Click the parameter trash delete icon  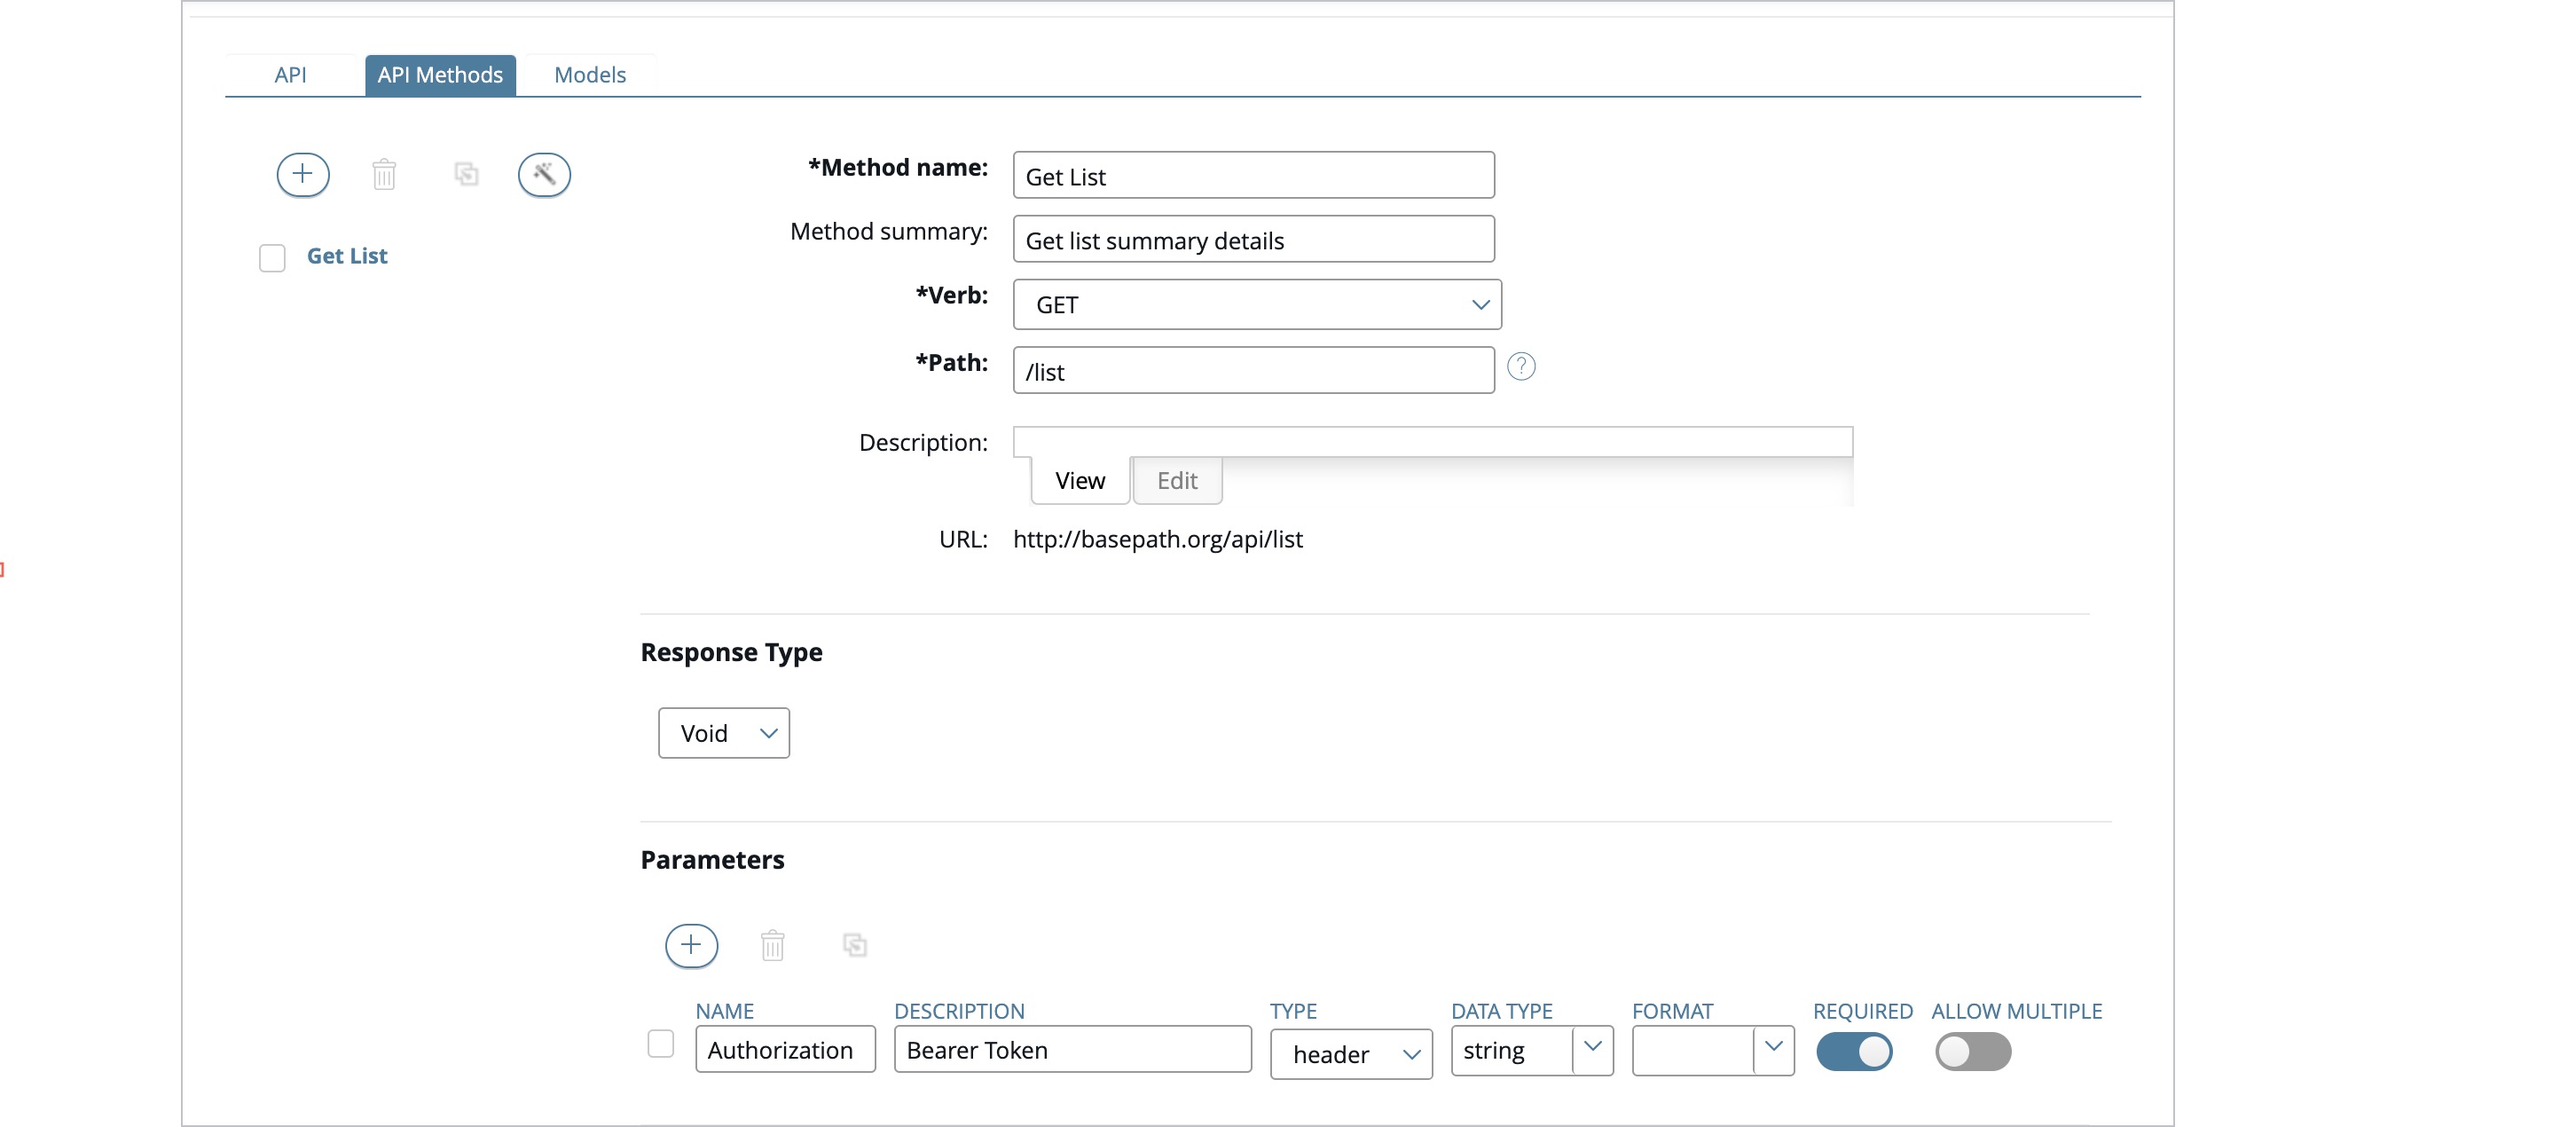[772, 945]
